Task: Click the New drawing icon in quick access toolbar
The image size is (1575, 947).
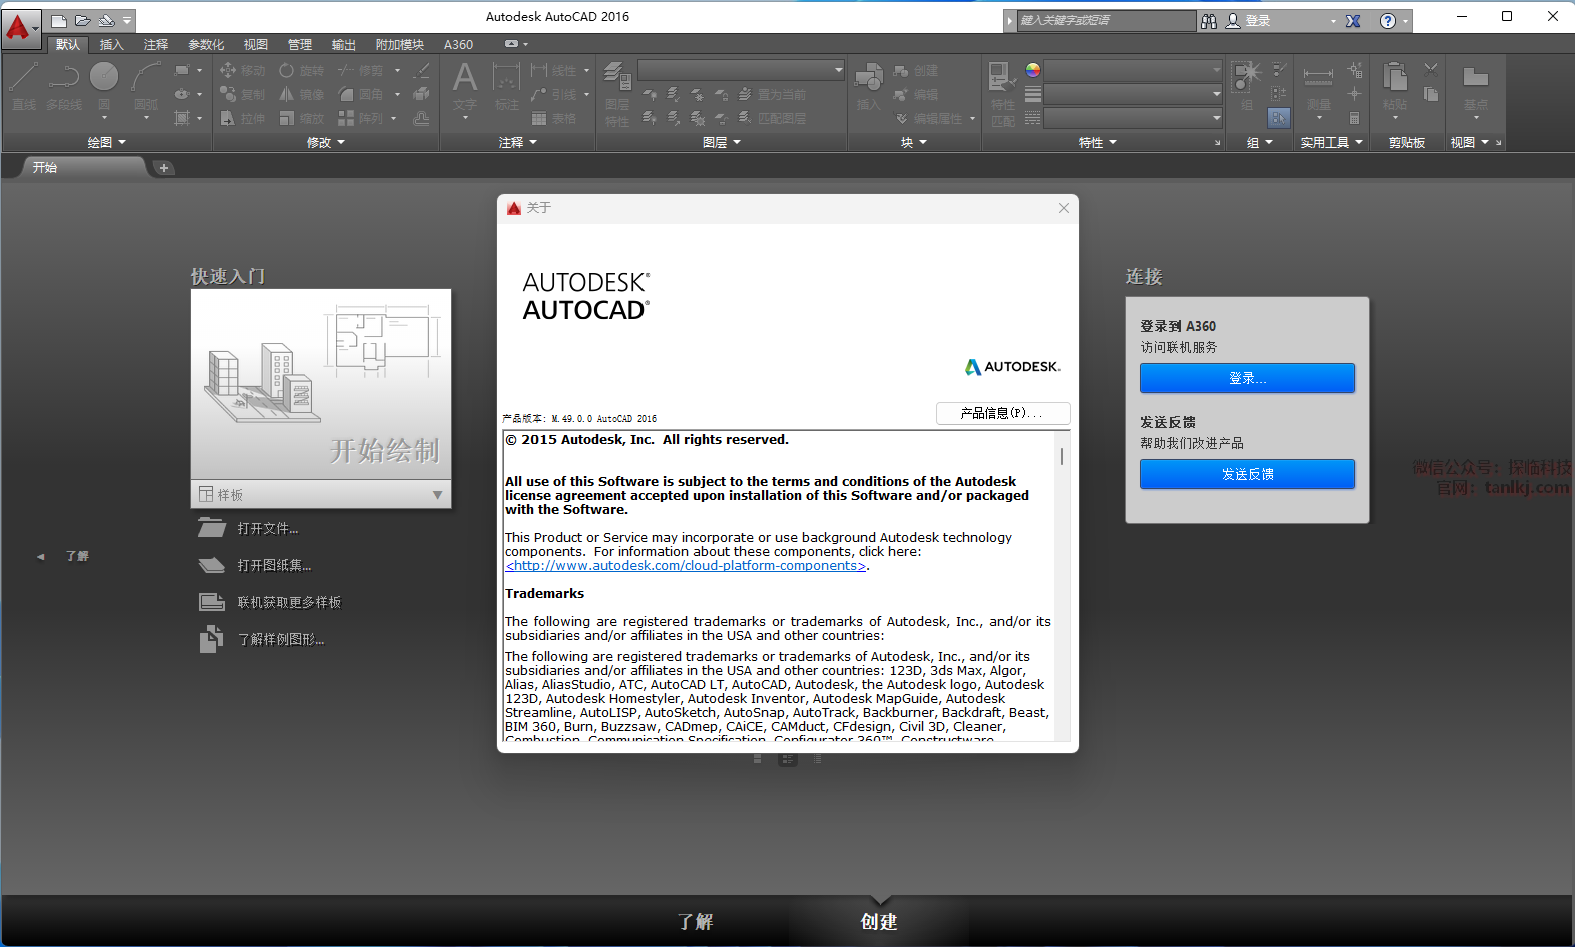Action: [x=59, y=20]
